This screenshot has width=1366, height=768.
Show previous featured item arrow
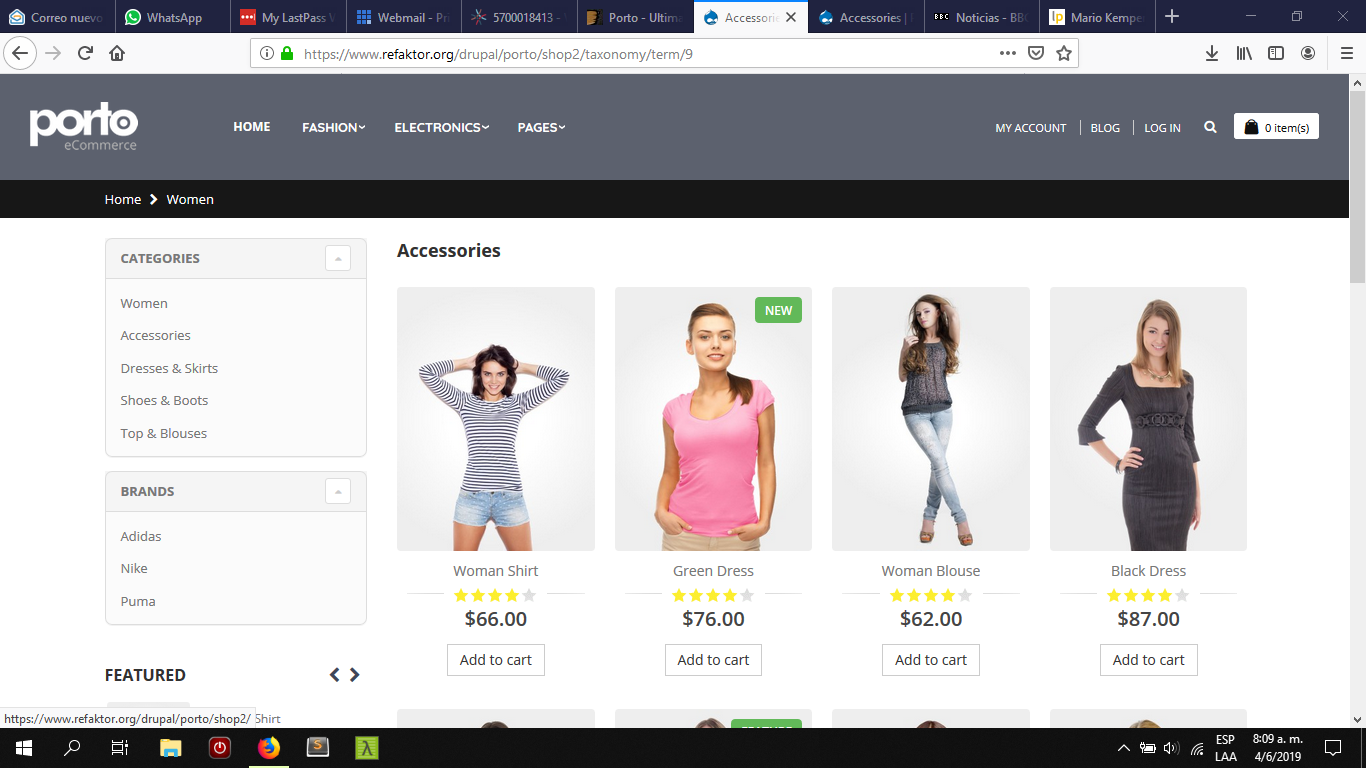click(334, 675)
